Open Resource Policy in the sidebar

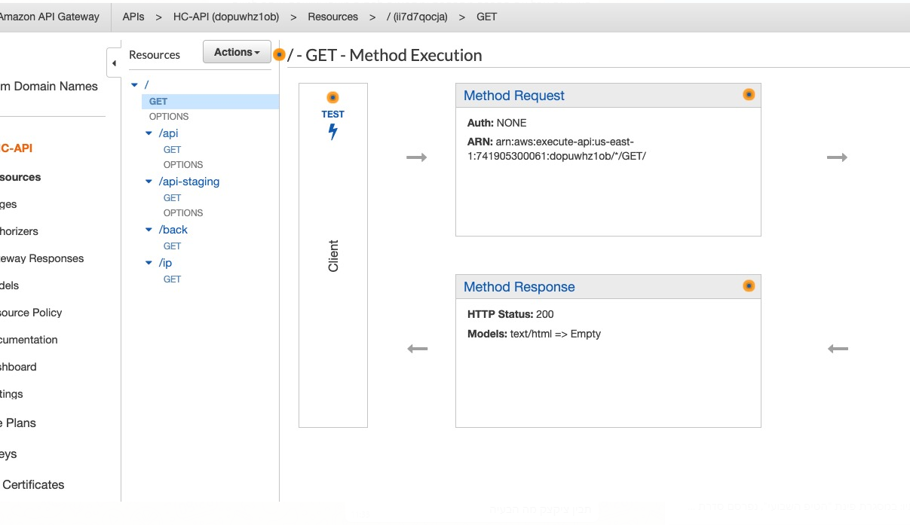tap(31, 312)
